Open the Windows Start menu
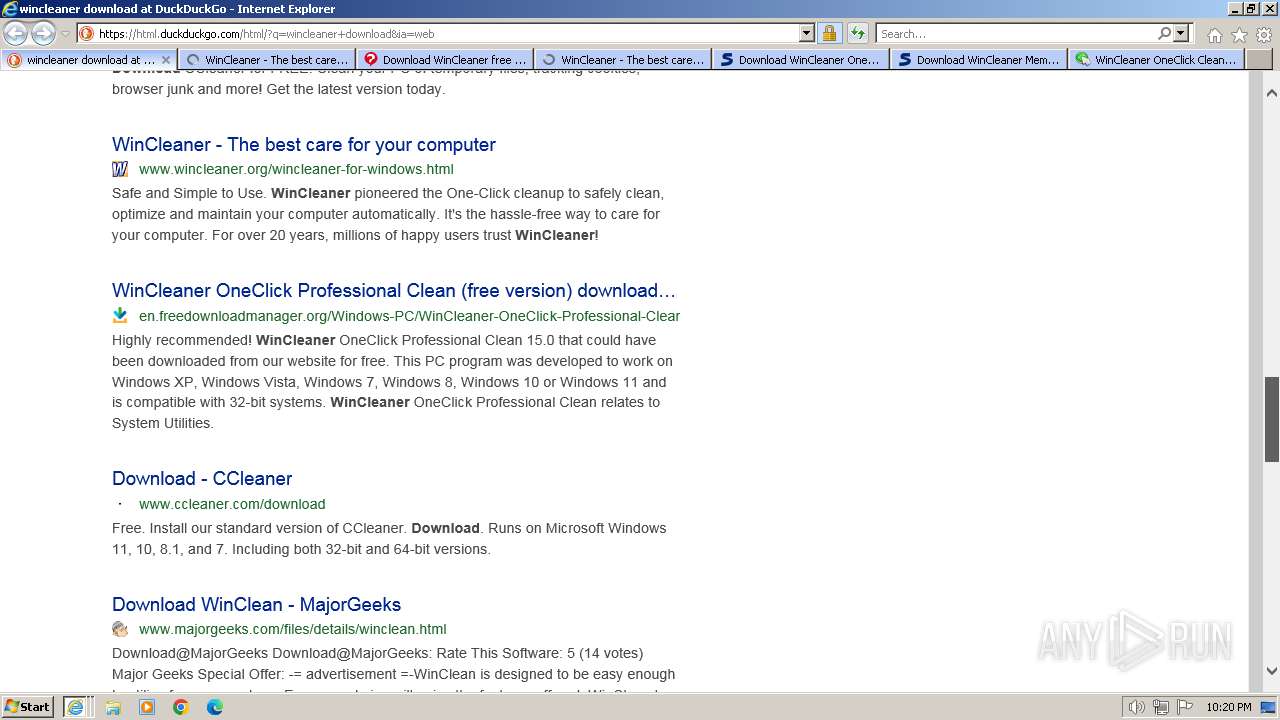This screenshot has width=1280, height=720. click(x=28, y=706)
